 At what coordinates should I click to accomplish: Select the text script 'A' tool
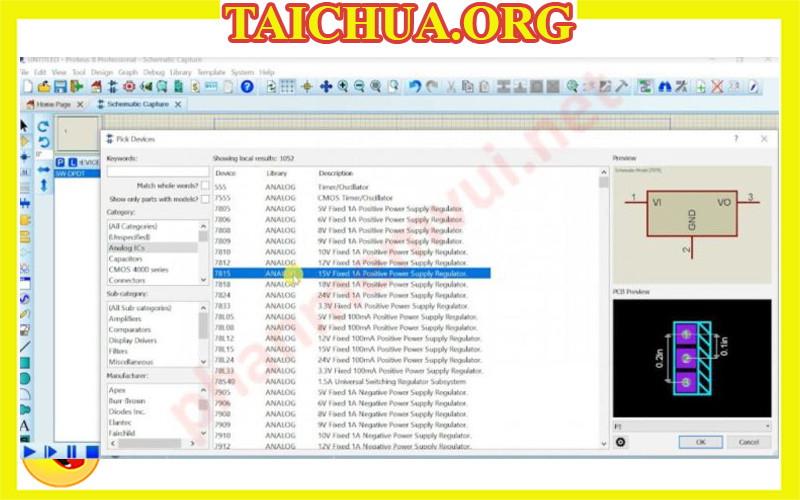point(24,426)
